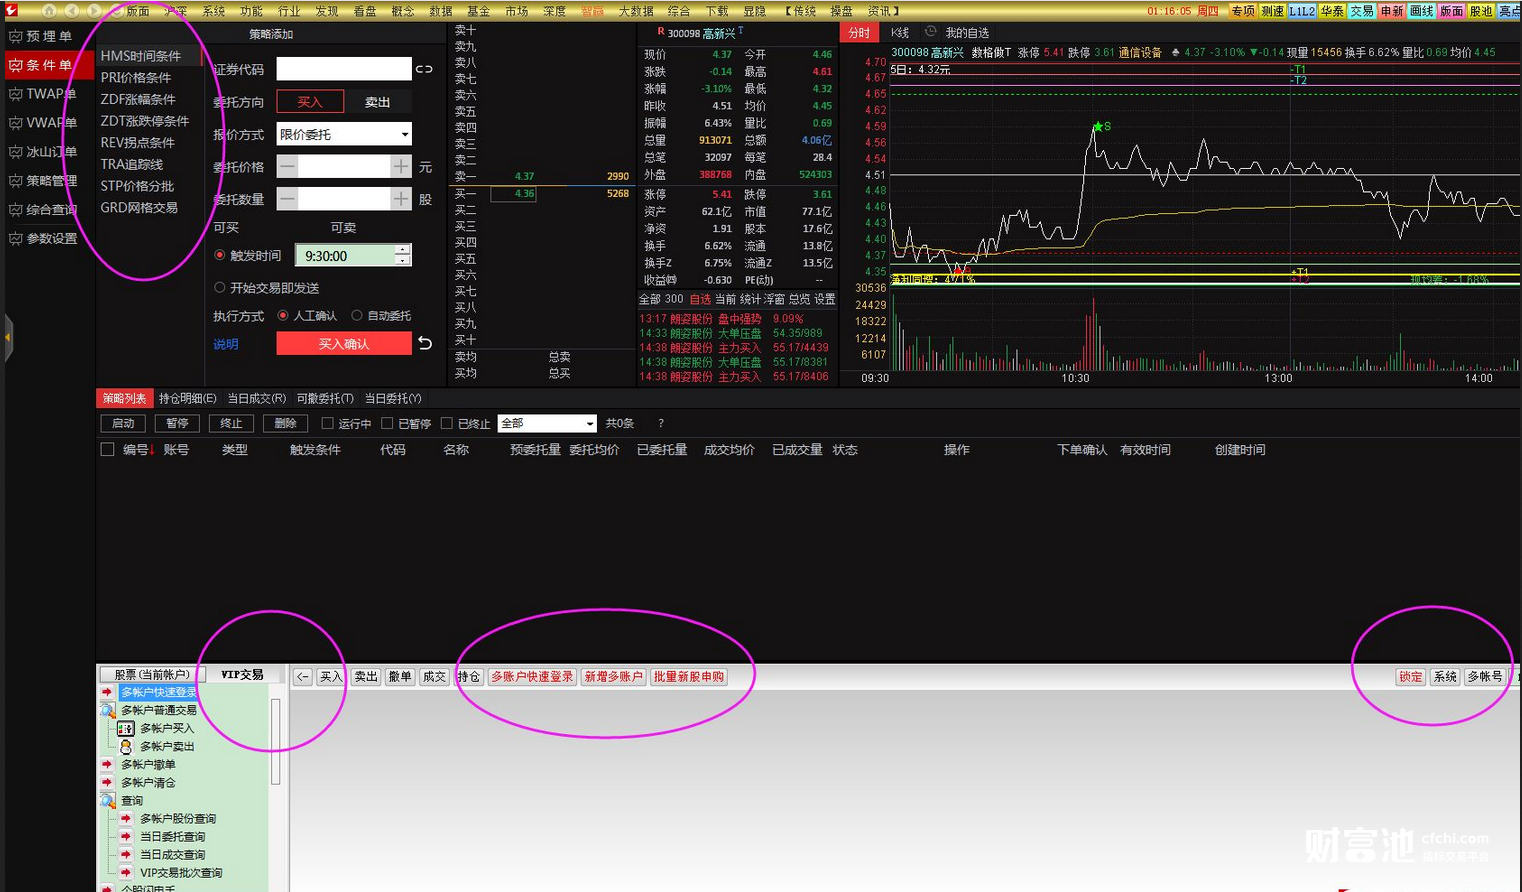Select the 自动委托 radio option
1522x892 pixels.
coord(357,316)
